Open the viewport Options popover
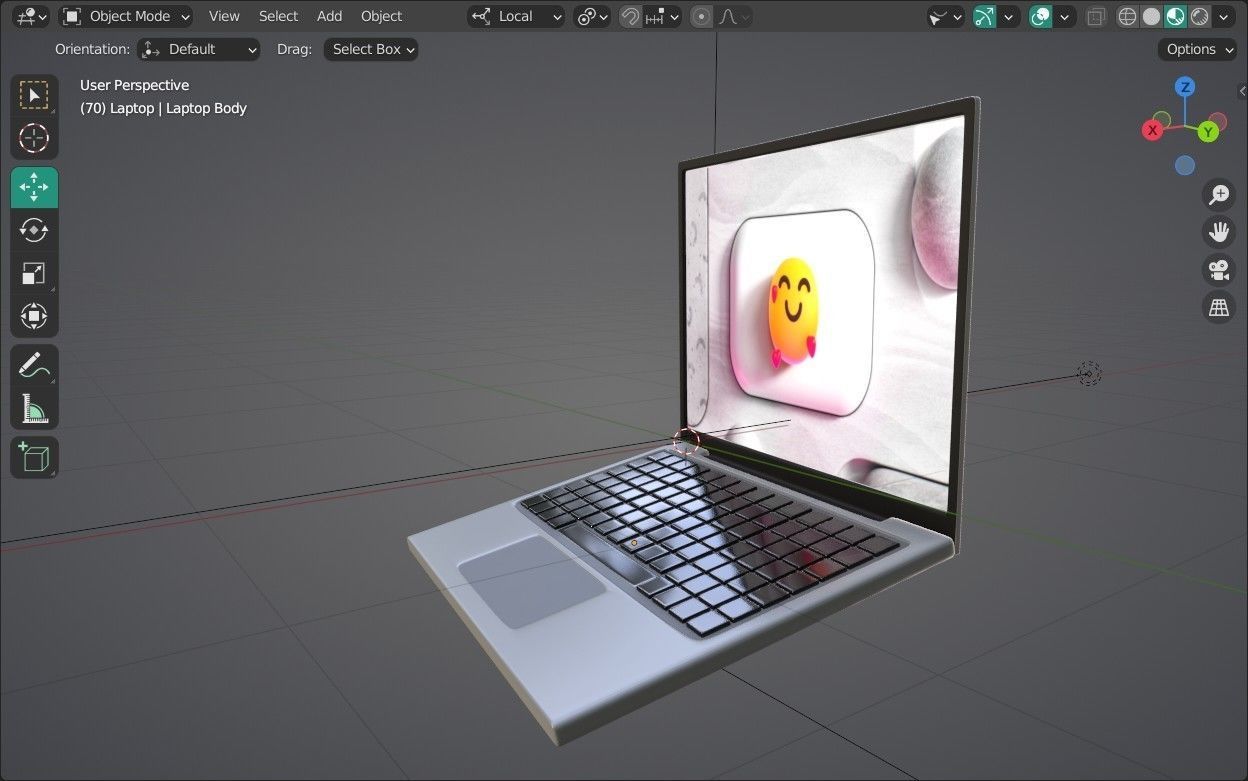Viewport: 1248px width, 781px height. tap(1196, 49)
